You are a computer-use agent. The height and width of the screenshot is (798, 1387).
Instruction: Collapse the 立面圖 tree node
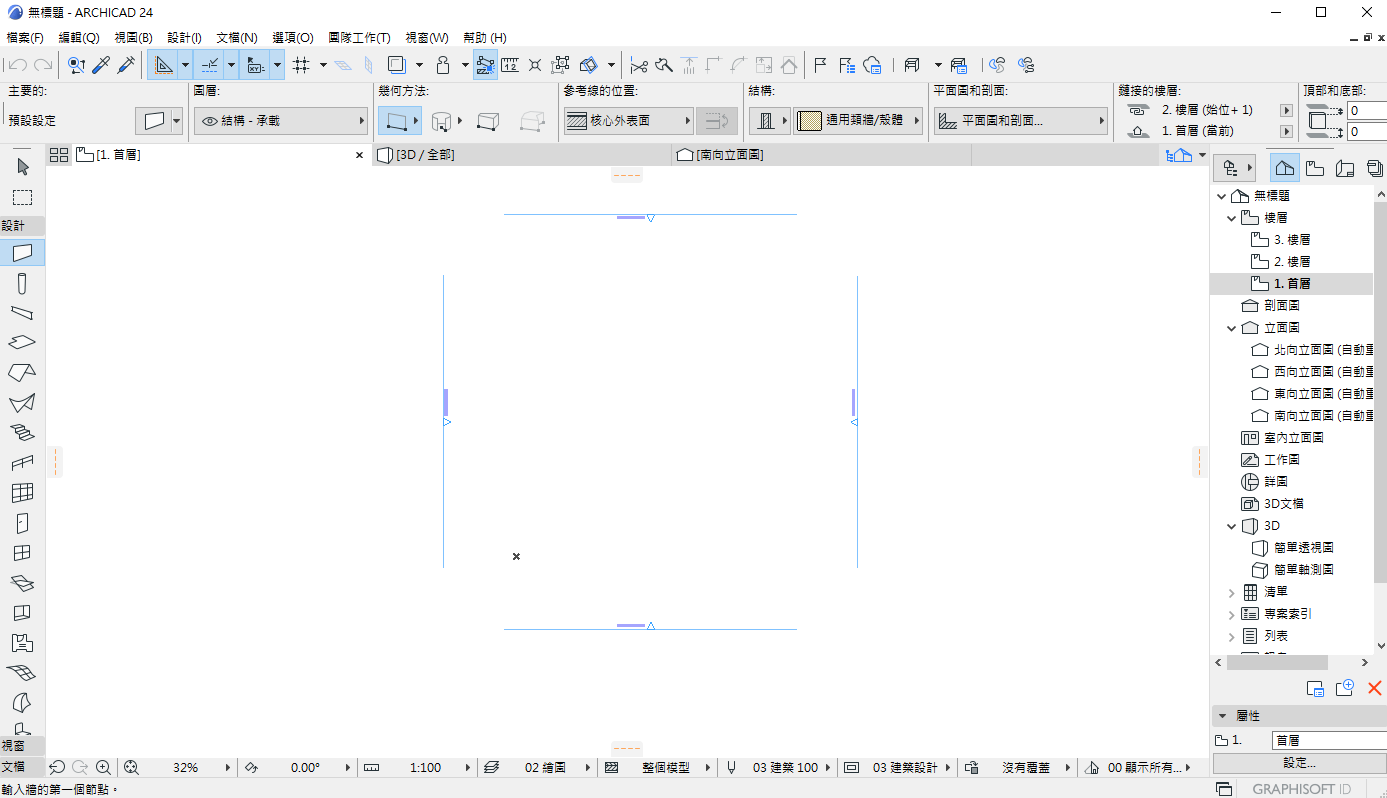pos(1232,328)
